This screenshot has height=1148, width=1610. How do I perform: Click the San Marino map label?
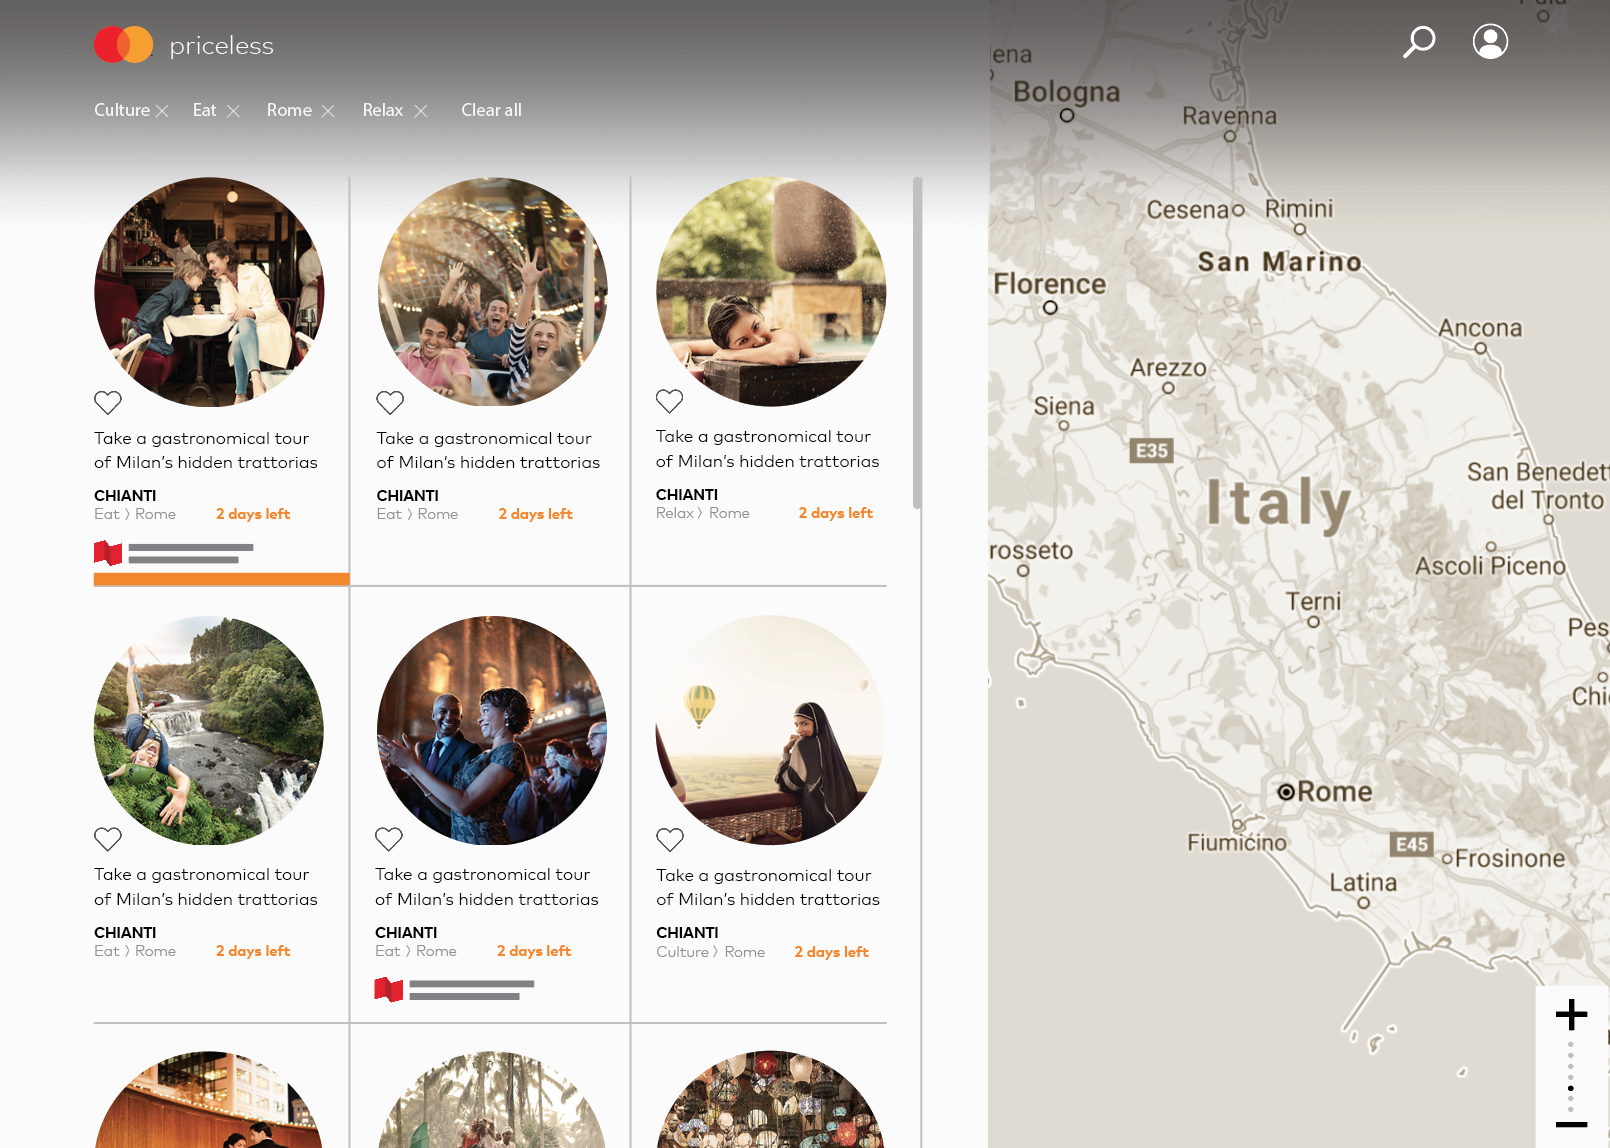tap(1280, 262)
